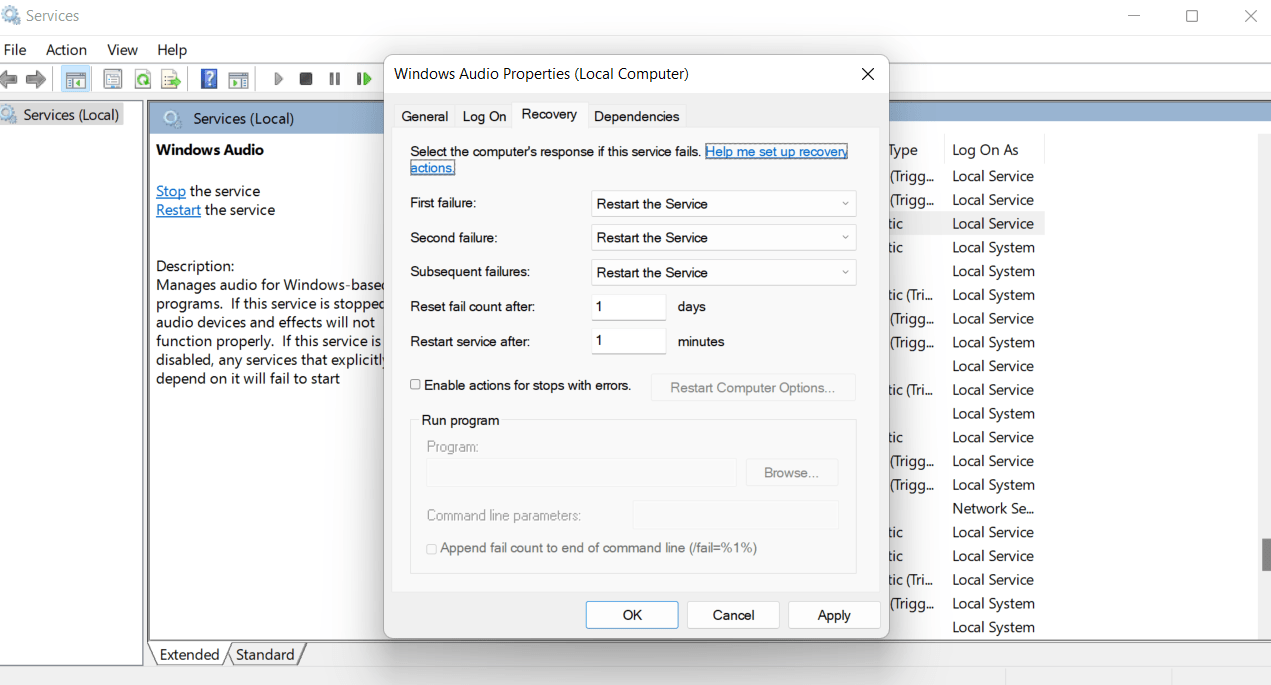The width and height of the screenshot is (1271, 685).
Task: Apply the recovery settings
Action: click(834, 614)
